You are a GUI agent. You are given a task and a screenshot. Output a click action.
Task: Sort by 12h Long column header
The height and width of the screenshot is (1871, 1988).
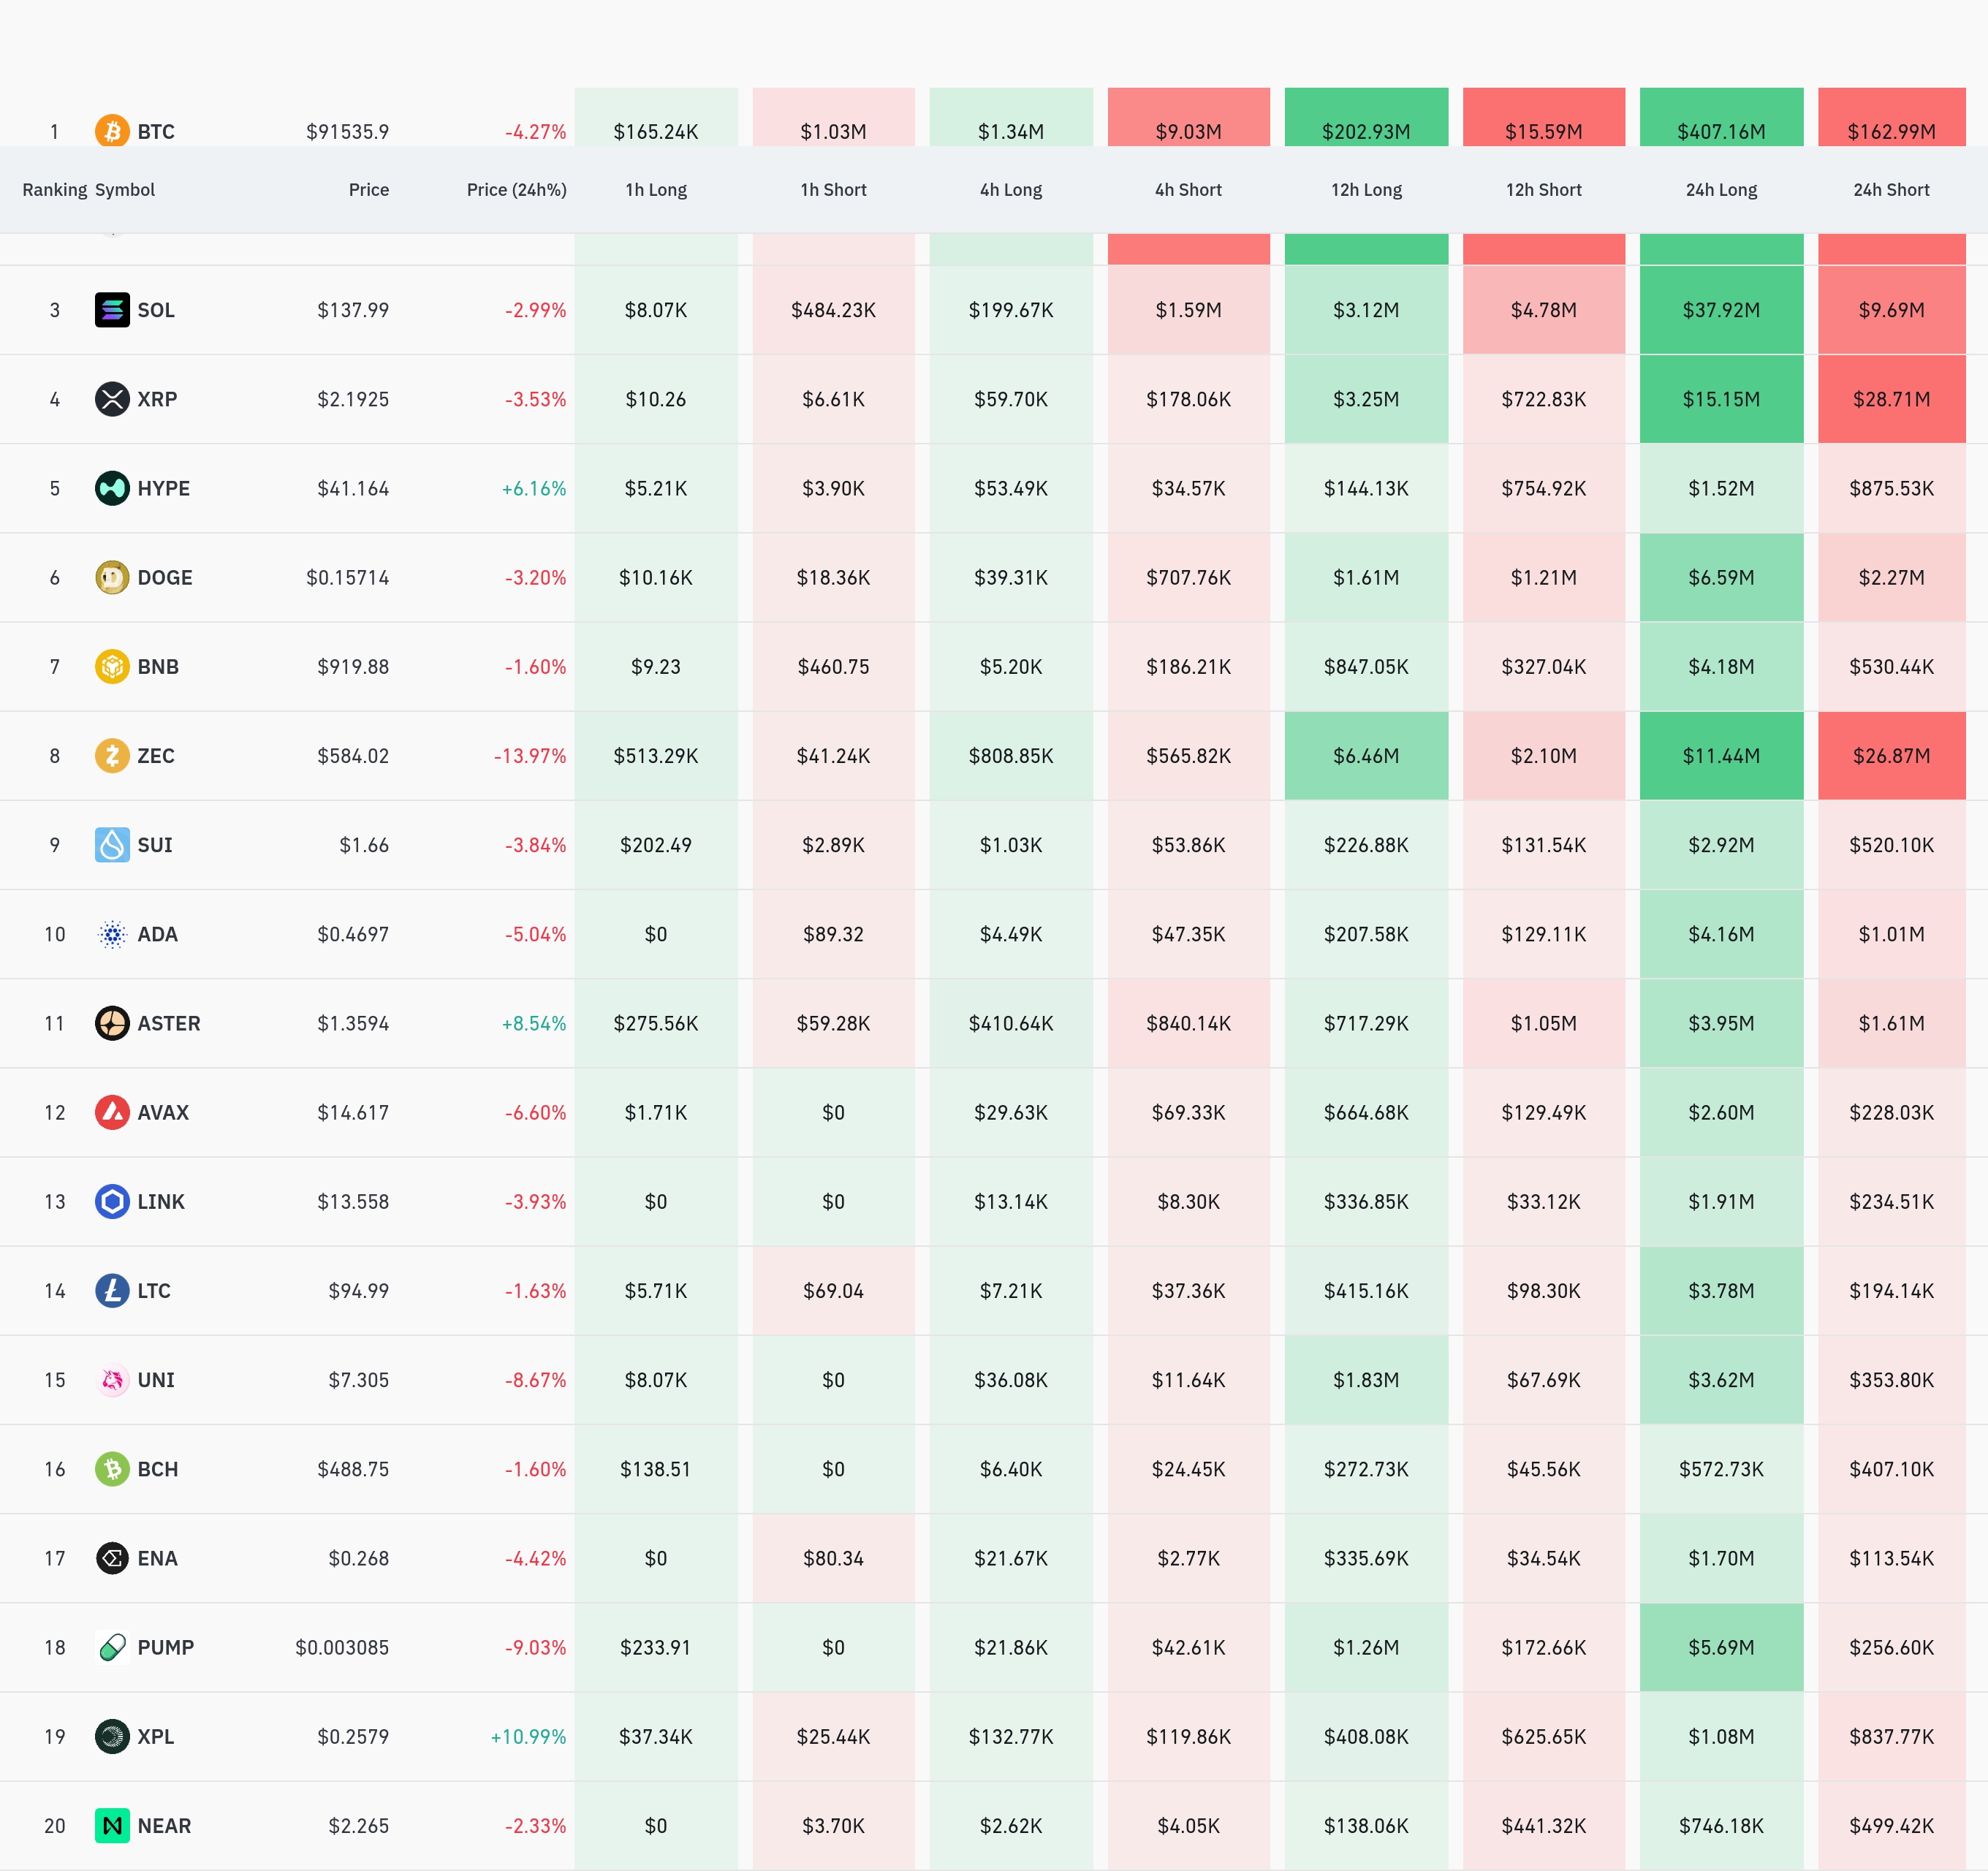coord(1366,190)
